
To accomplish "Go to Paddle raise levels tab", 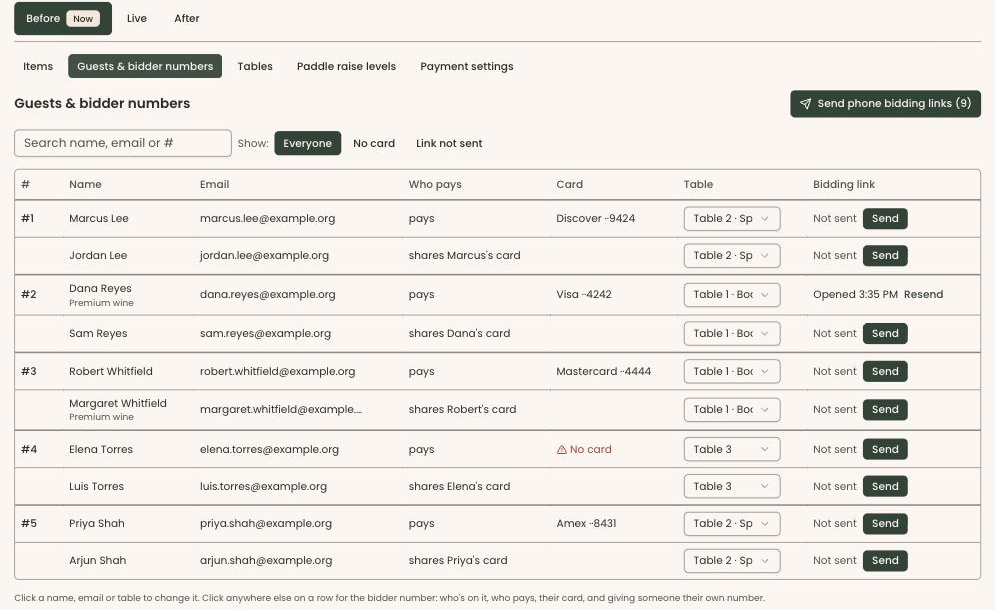I will pos(346,66).
